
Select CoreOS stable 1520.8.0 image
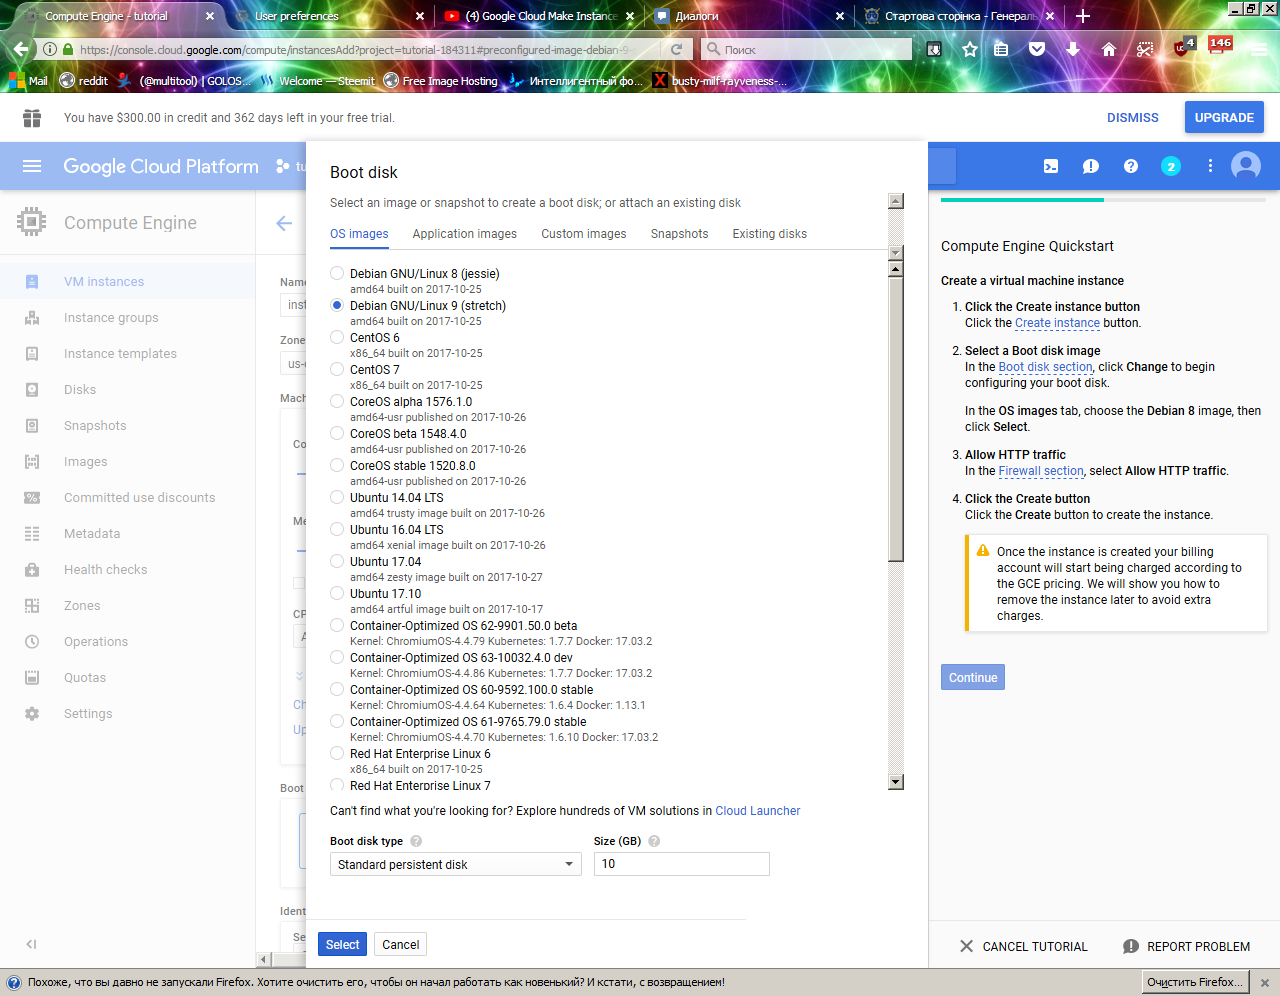337,465
